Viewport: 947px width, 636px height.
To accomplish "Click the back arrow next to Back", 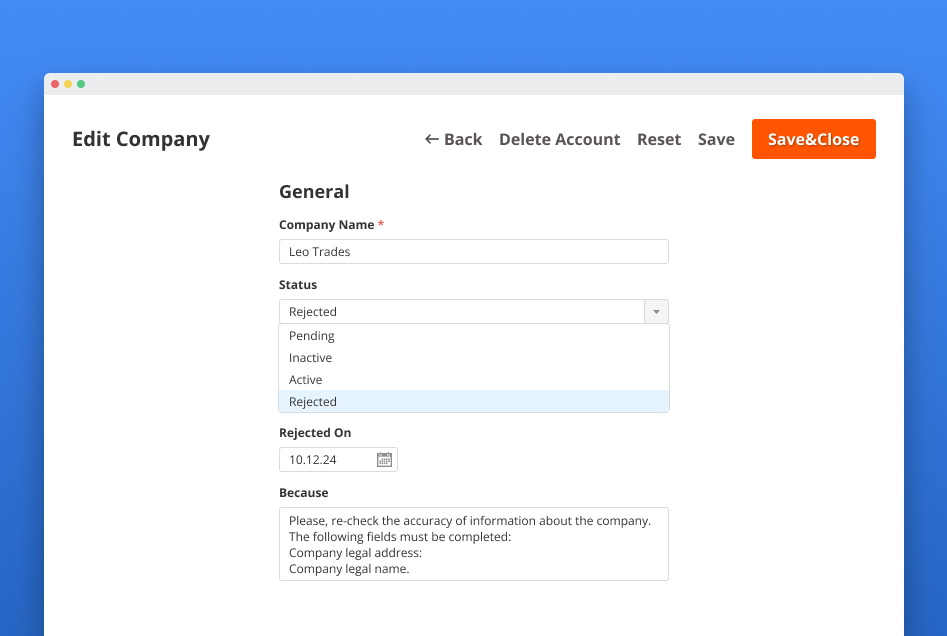I will pos(431,139).
